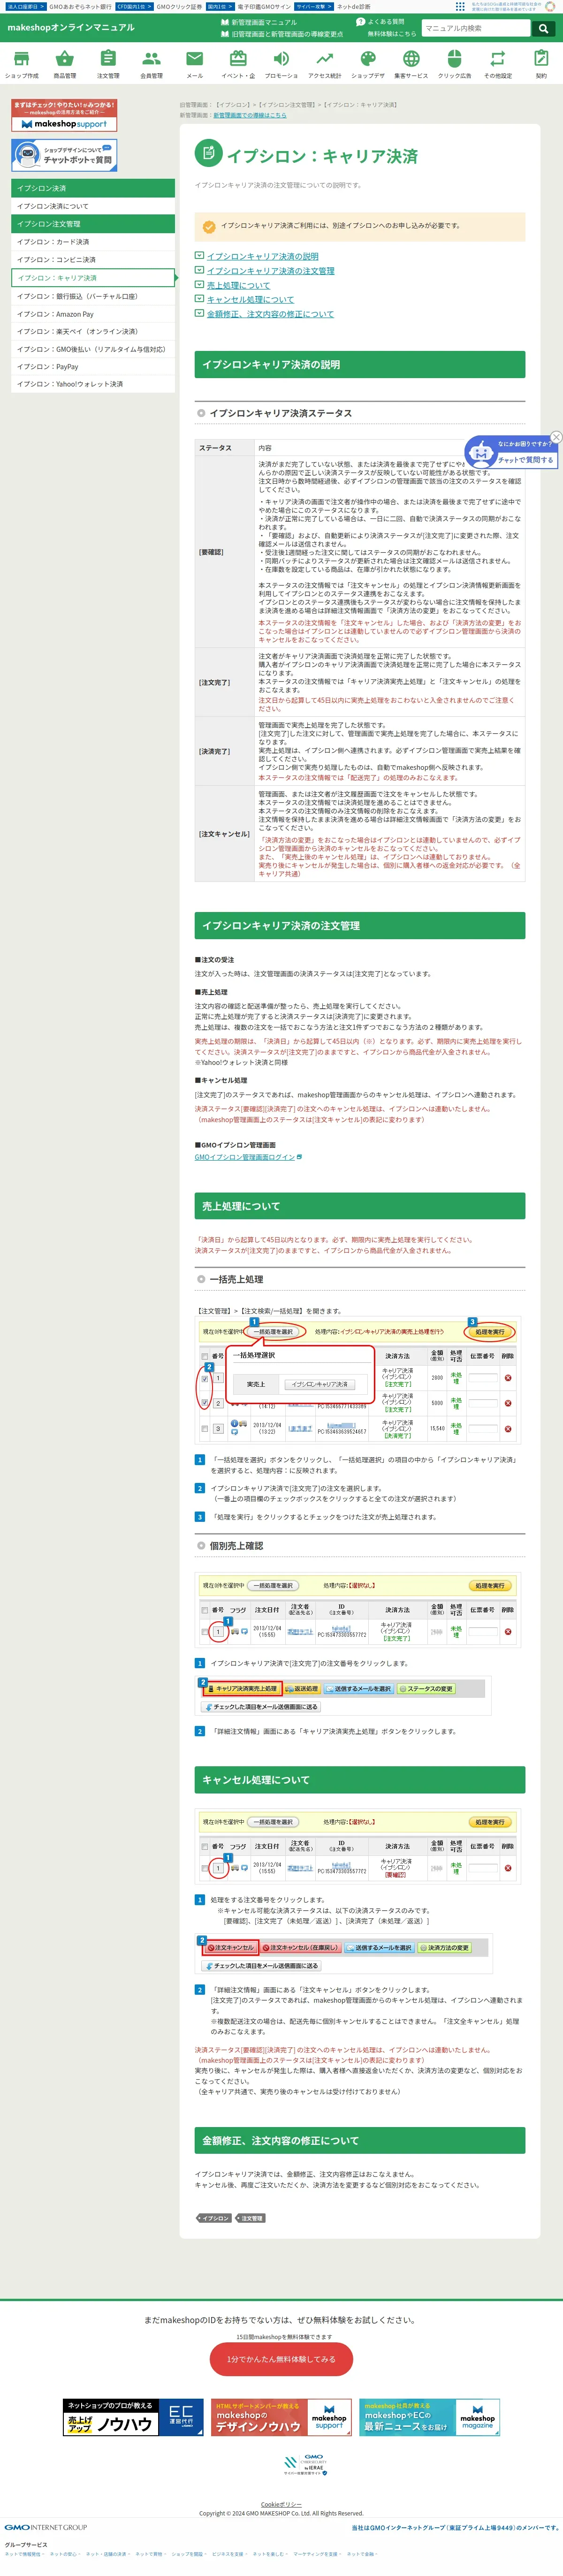Select イプシロン：GMO後払い in sidebar
Screen dimensions: 563x2576
[x=93, y=349]
